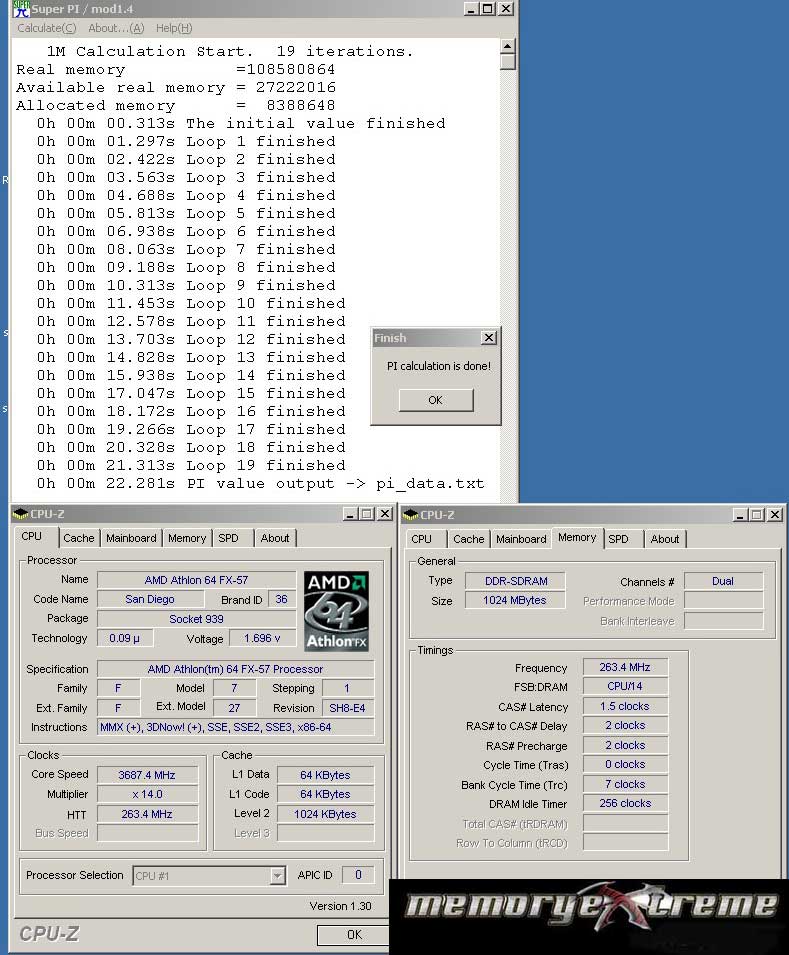Viewport: 789px width, 955px height.
Task: Click the Specification field AMD Athlon(tm) 64 FX-57 Processor
Action: (235, 669)
